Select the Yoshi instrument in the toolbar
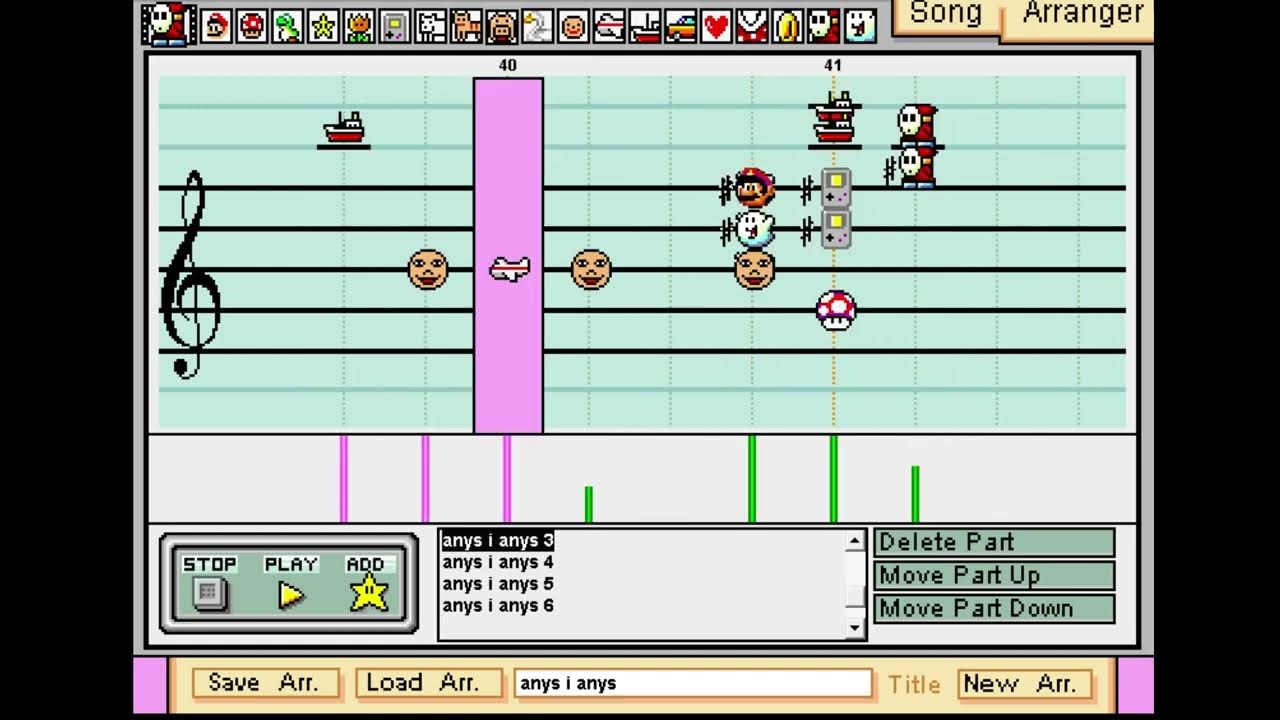1280x720 pixels. click(288, 26)
